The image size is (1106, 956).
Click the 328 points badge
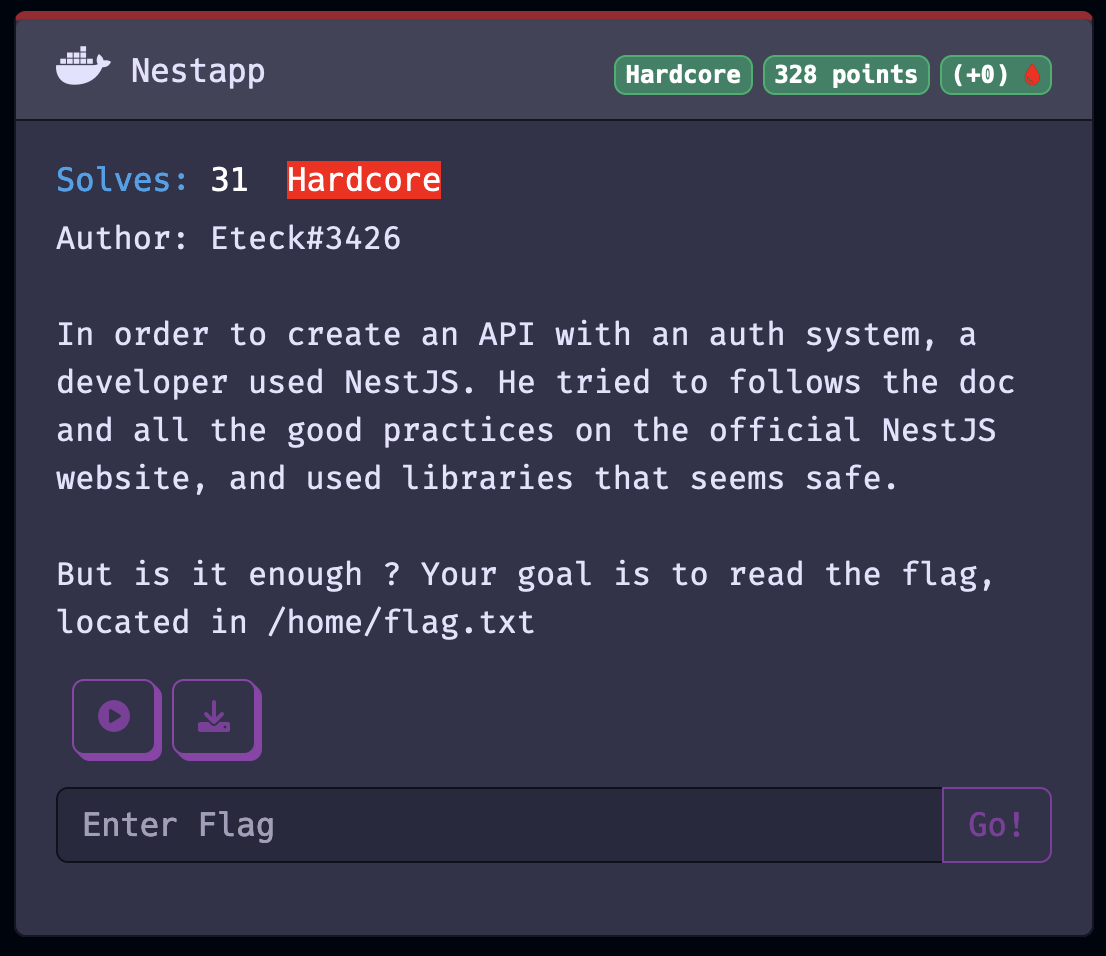pyautogui.click(x=846, y=75)
